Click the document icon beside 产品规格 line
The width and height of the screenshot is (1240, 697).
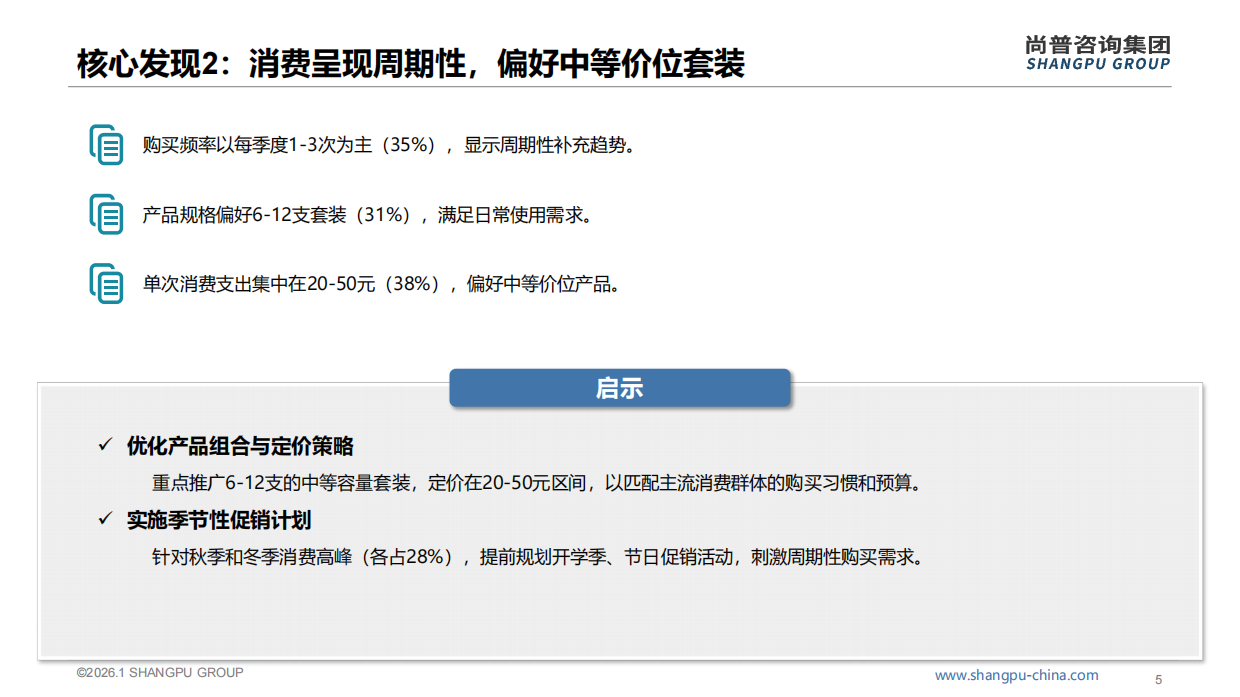pos(106,215)
